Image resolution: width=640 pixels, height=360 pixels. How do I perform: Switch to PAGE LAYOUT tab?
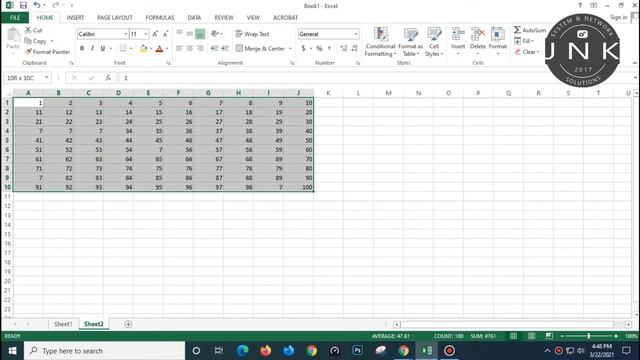(x=115, y=18)
